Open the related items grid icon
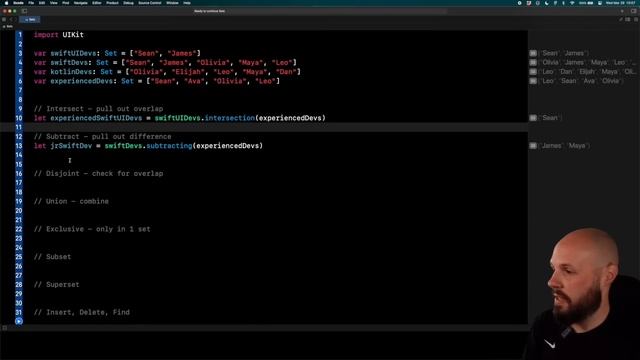The height and width of the screenshot is (360, 640). click(x=4, y=19)
